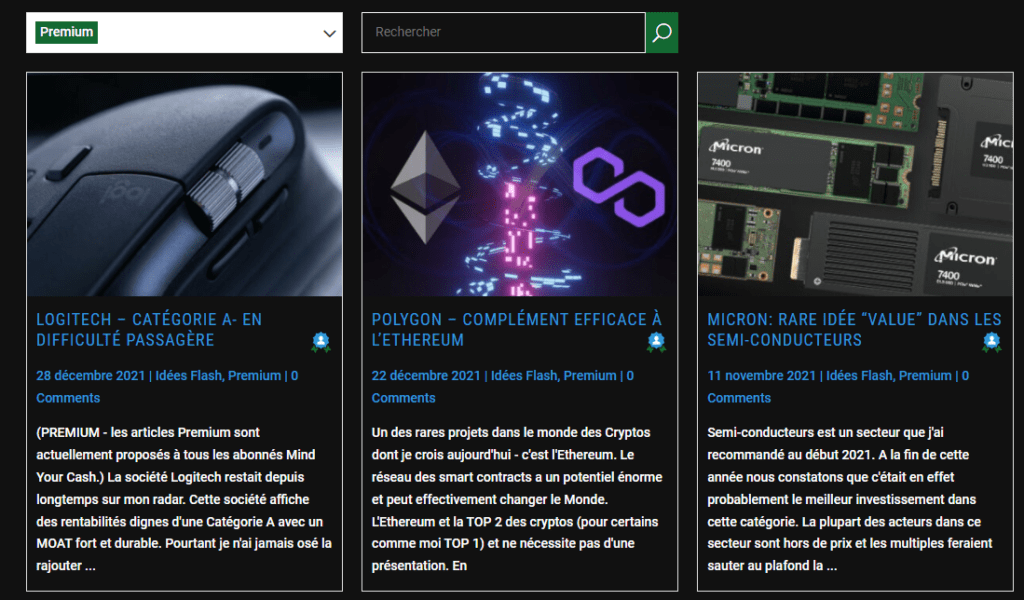This screenshot has width=1024, height=600.
Task: Click Premium category under Logitech article
Action: tap(255, 375)
